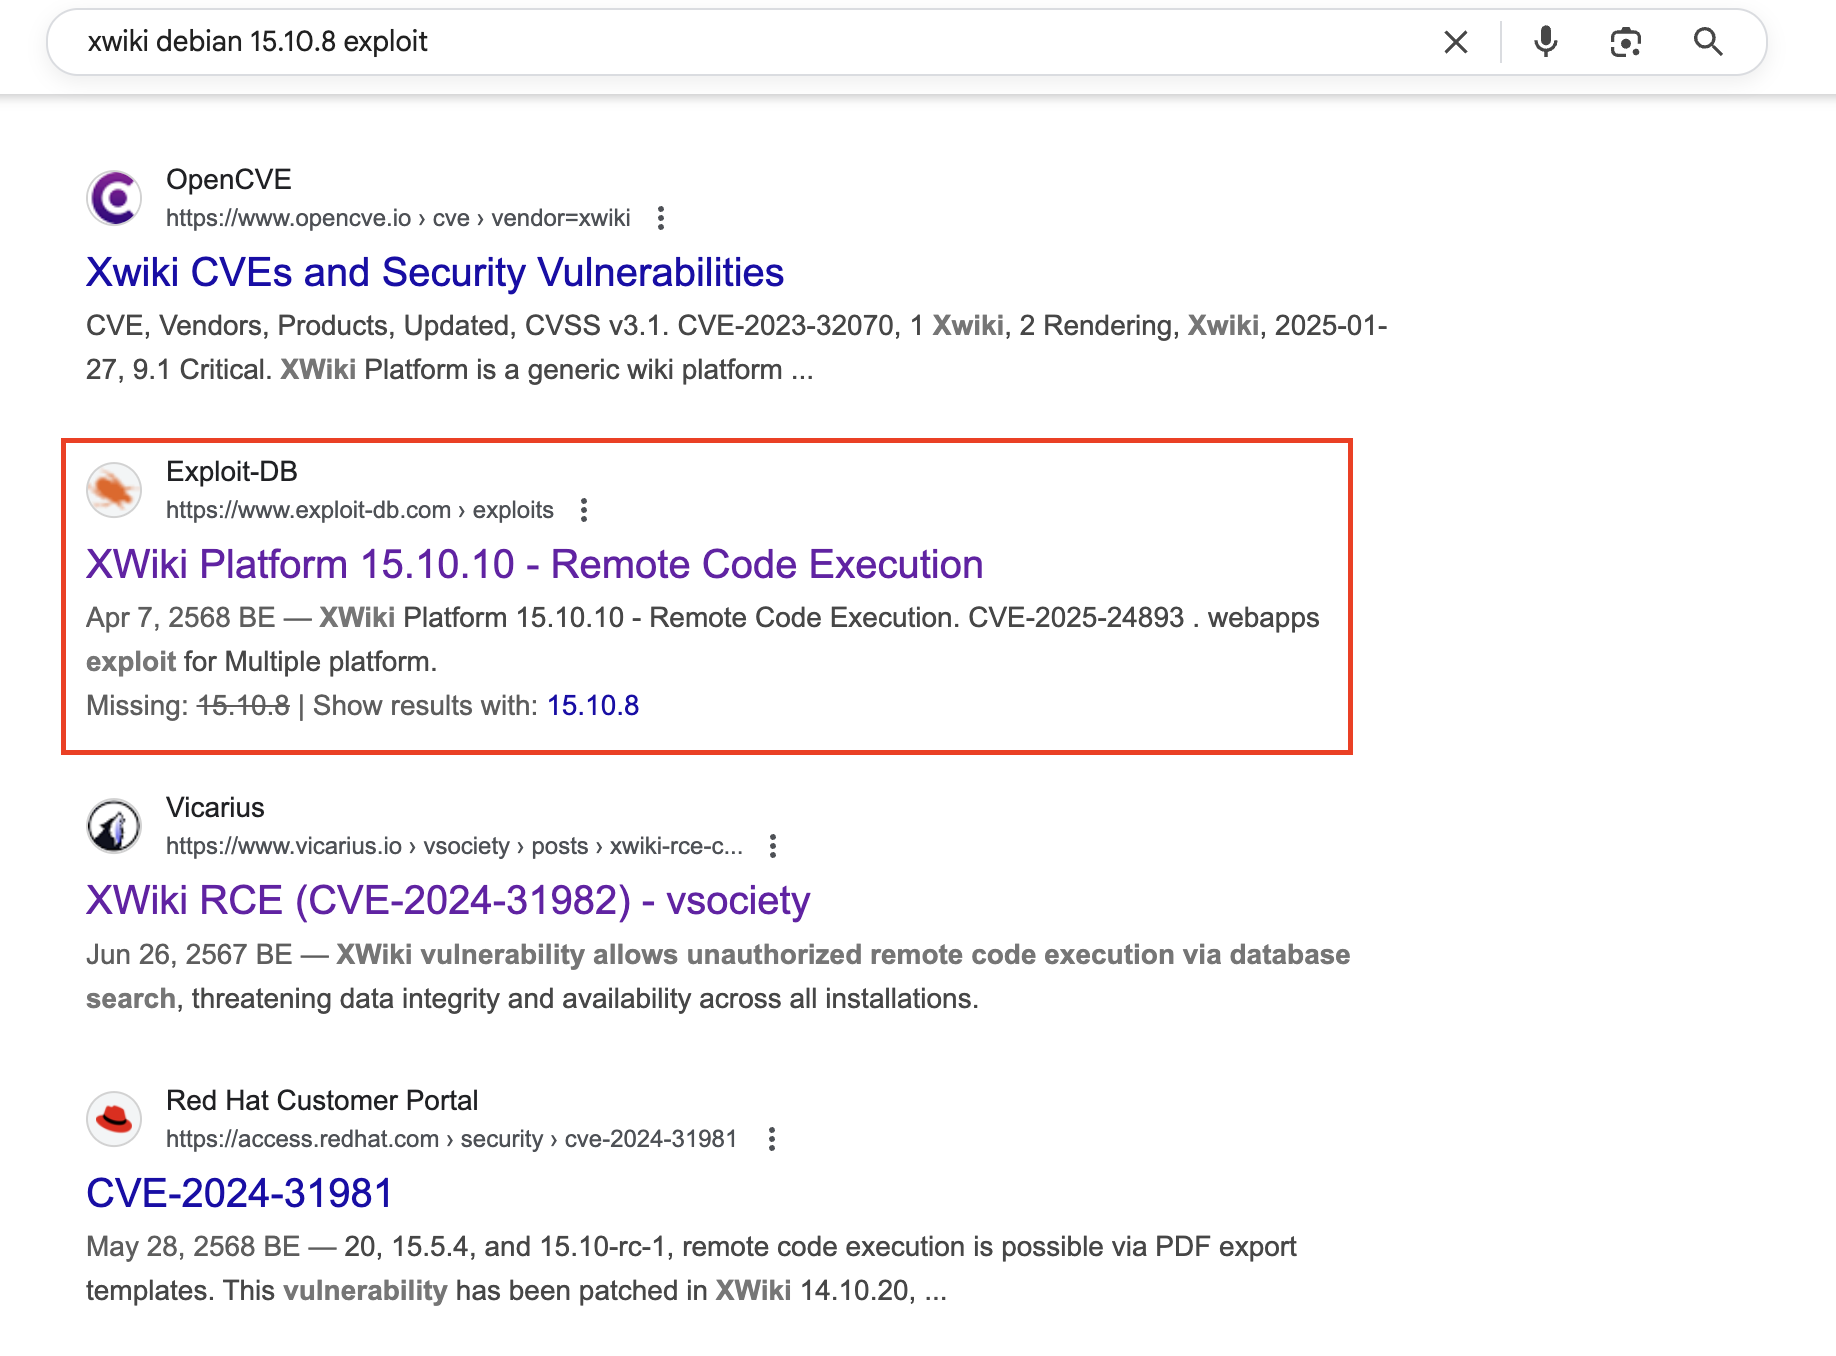The image size is (1836, 1356).
Task: Clear the search query with X icon
Action: pyautogui.click(x=1455, y=42)
